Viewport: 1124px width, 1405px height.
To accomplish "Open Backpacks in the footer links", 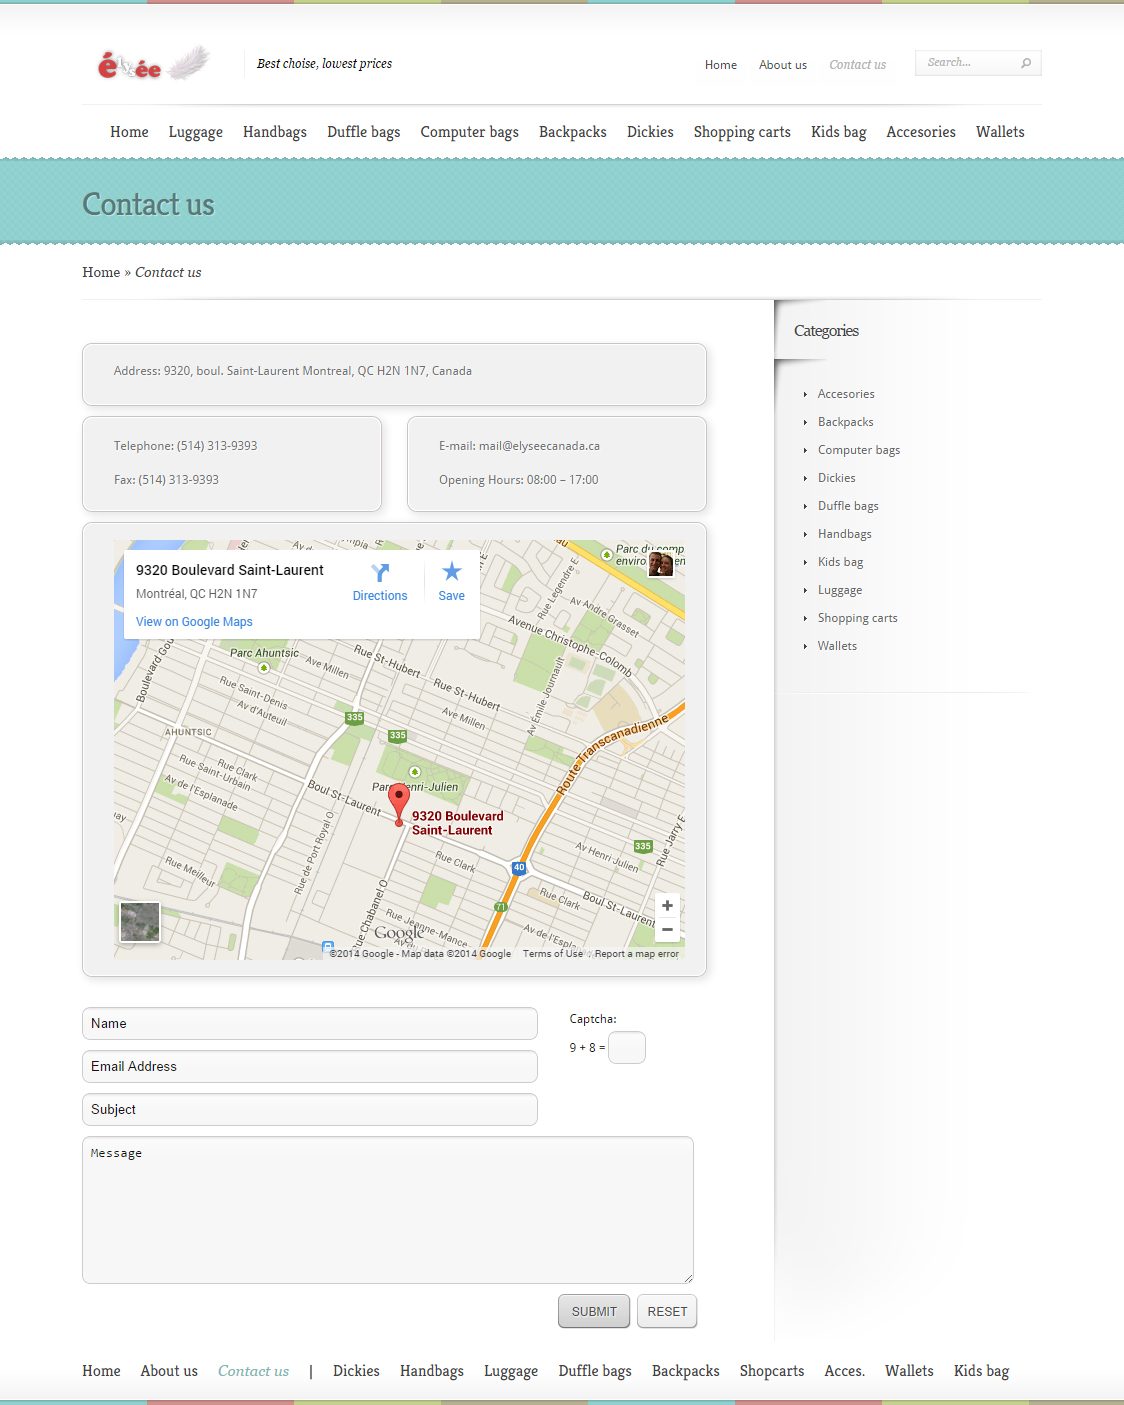I will 686,1371.
